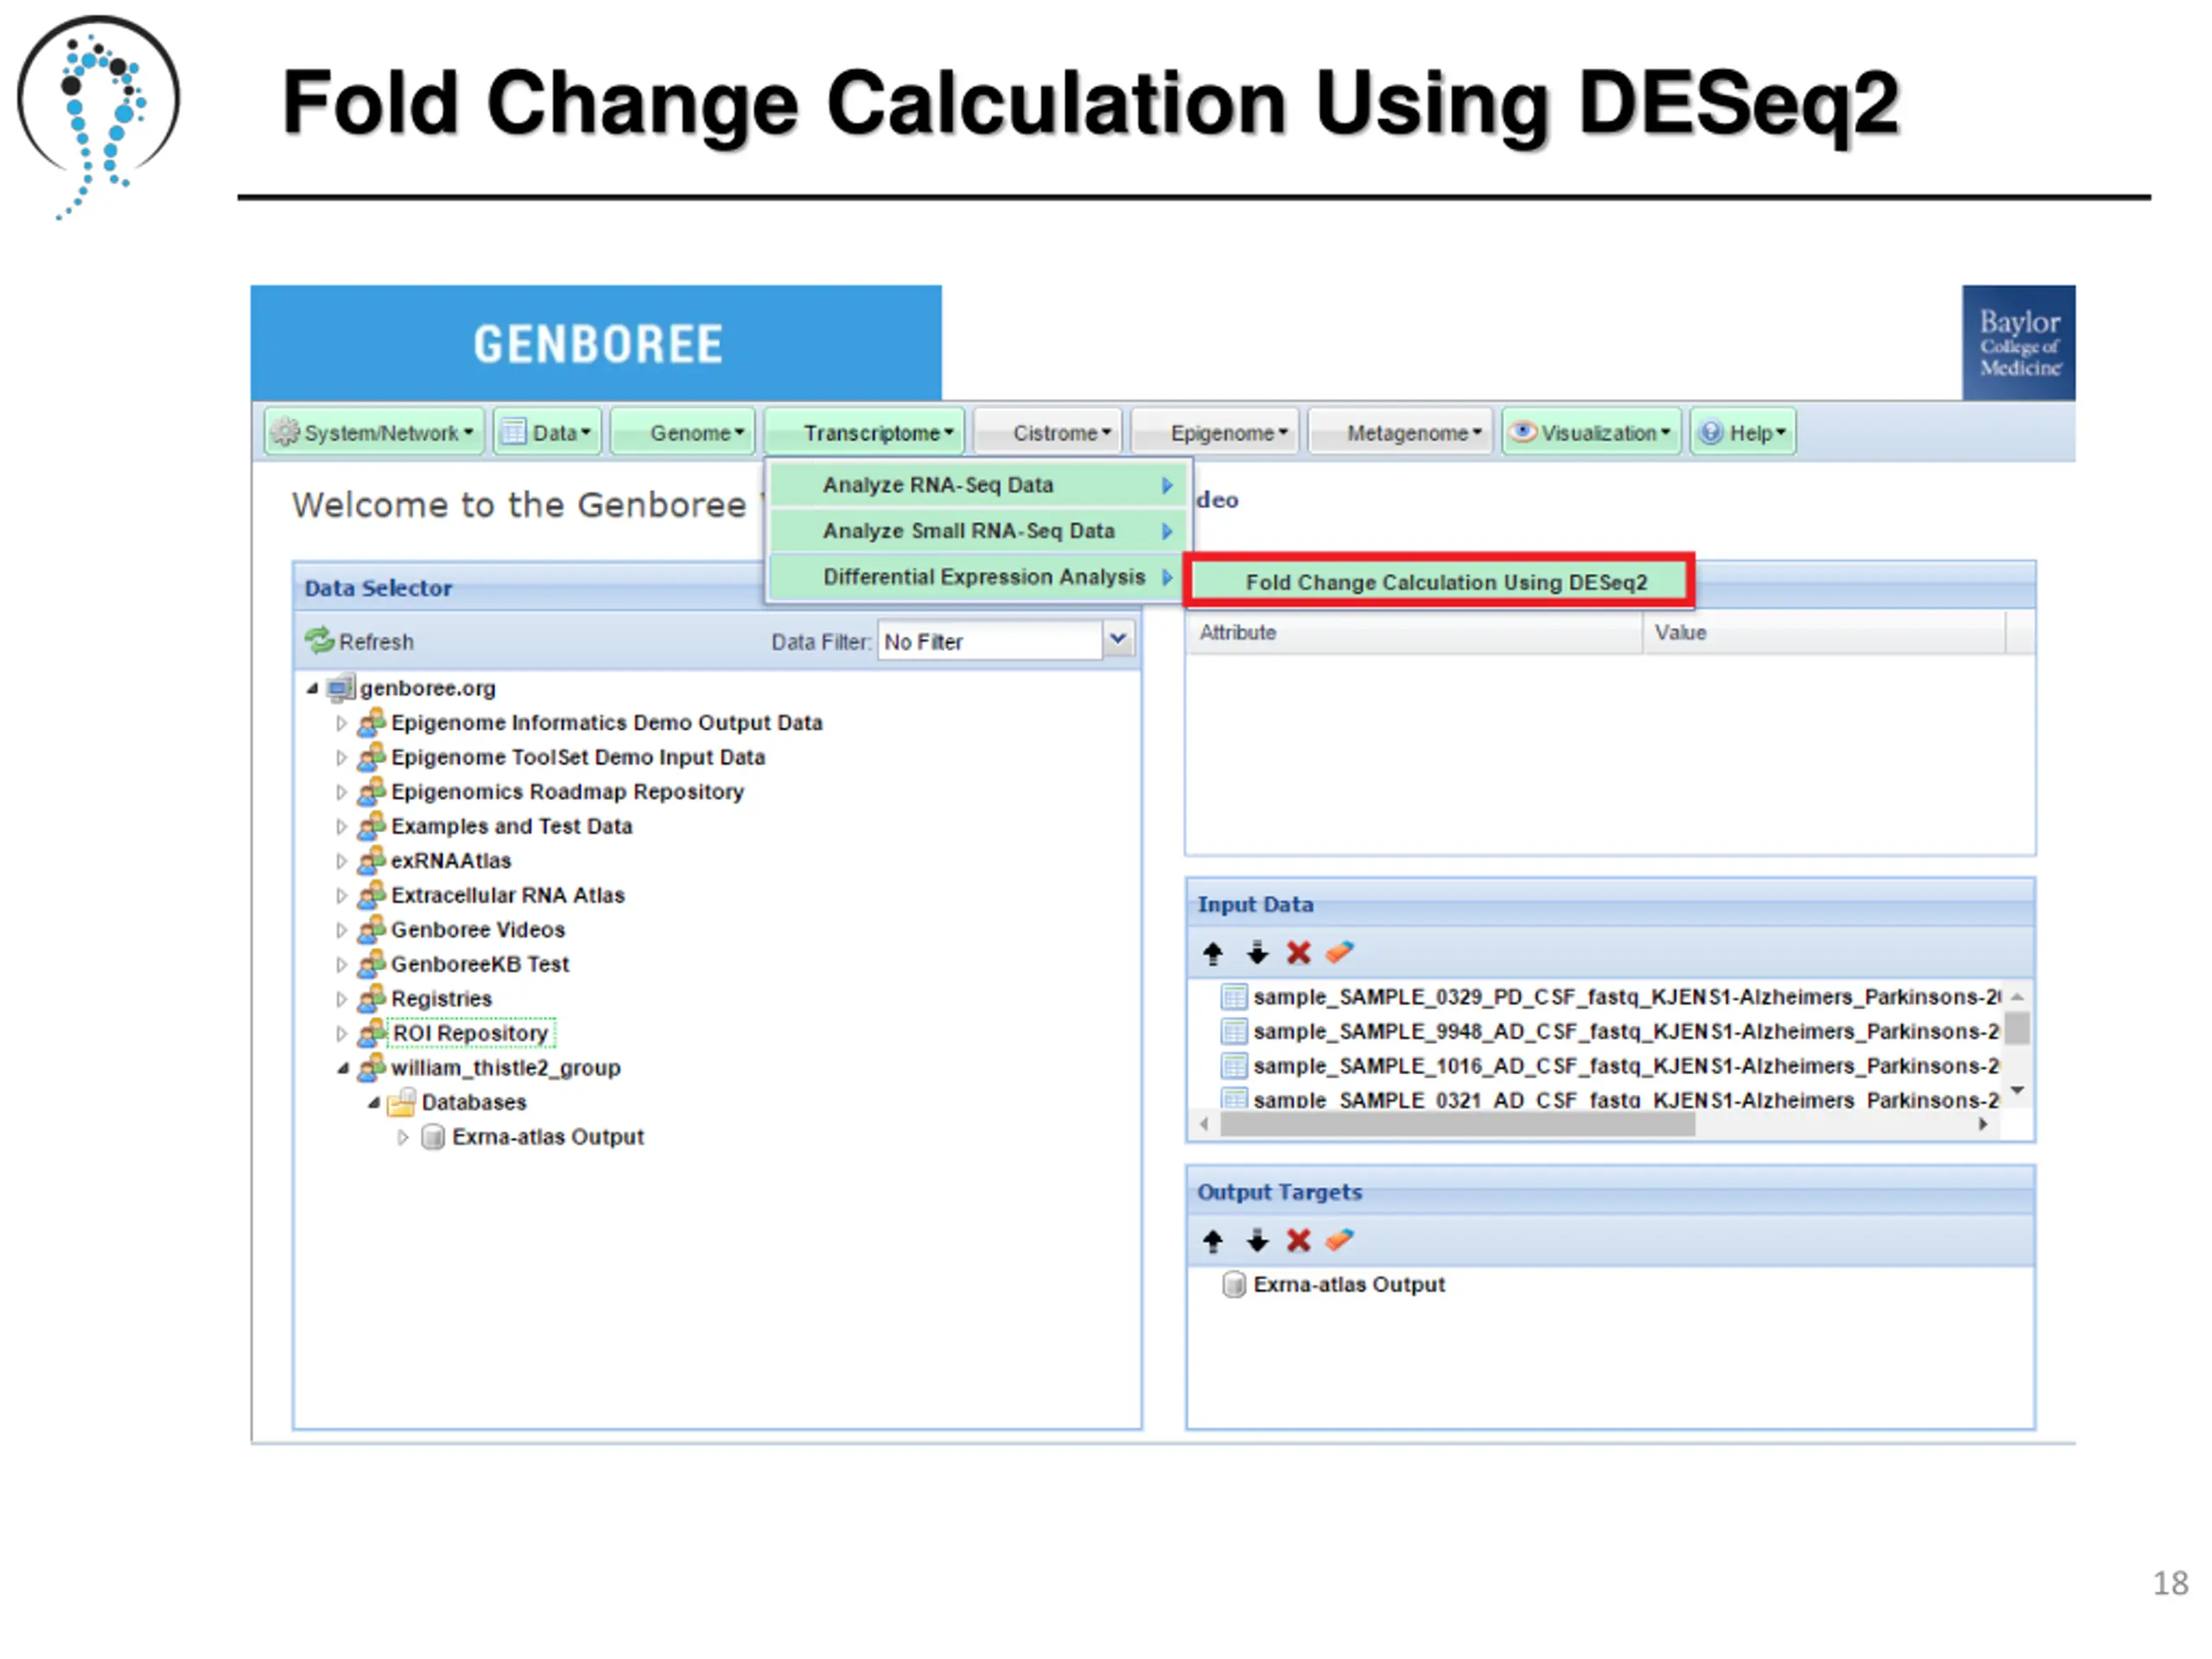Move Output Targets item up arrow
This screenshot has height=1659, width=2212.
(1213, 1241)
